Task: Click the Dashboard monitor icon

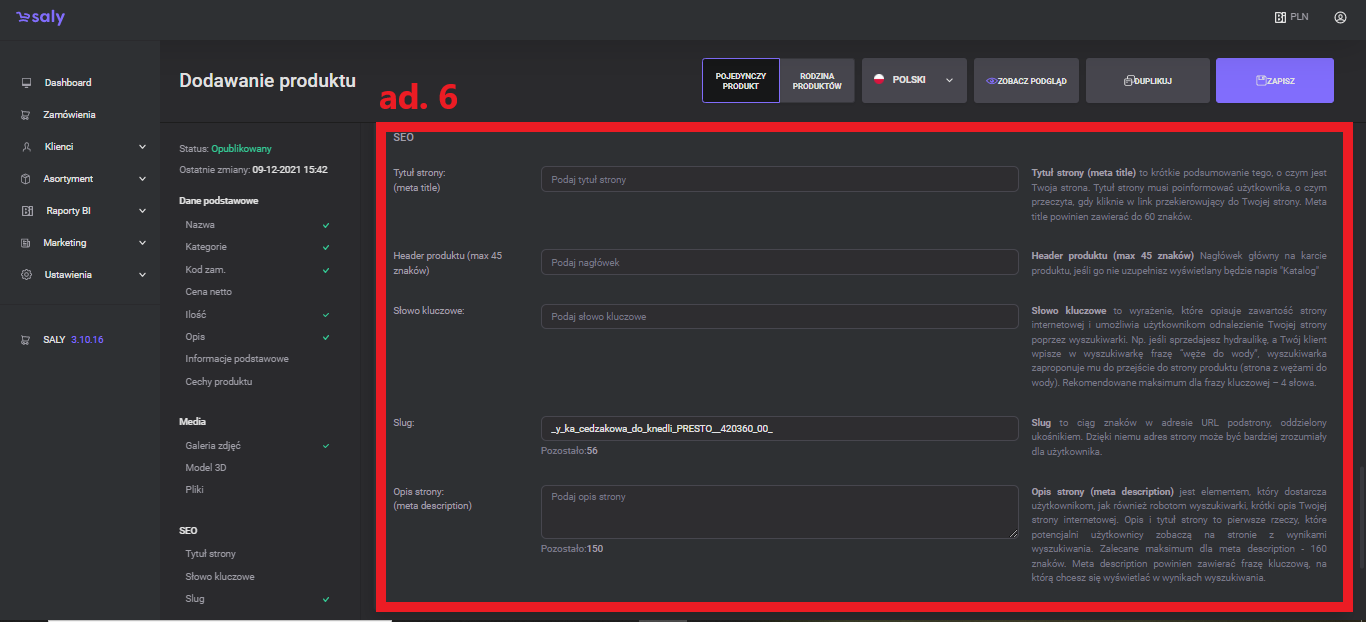Action: pos(27,83)
